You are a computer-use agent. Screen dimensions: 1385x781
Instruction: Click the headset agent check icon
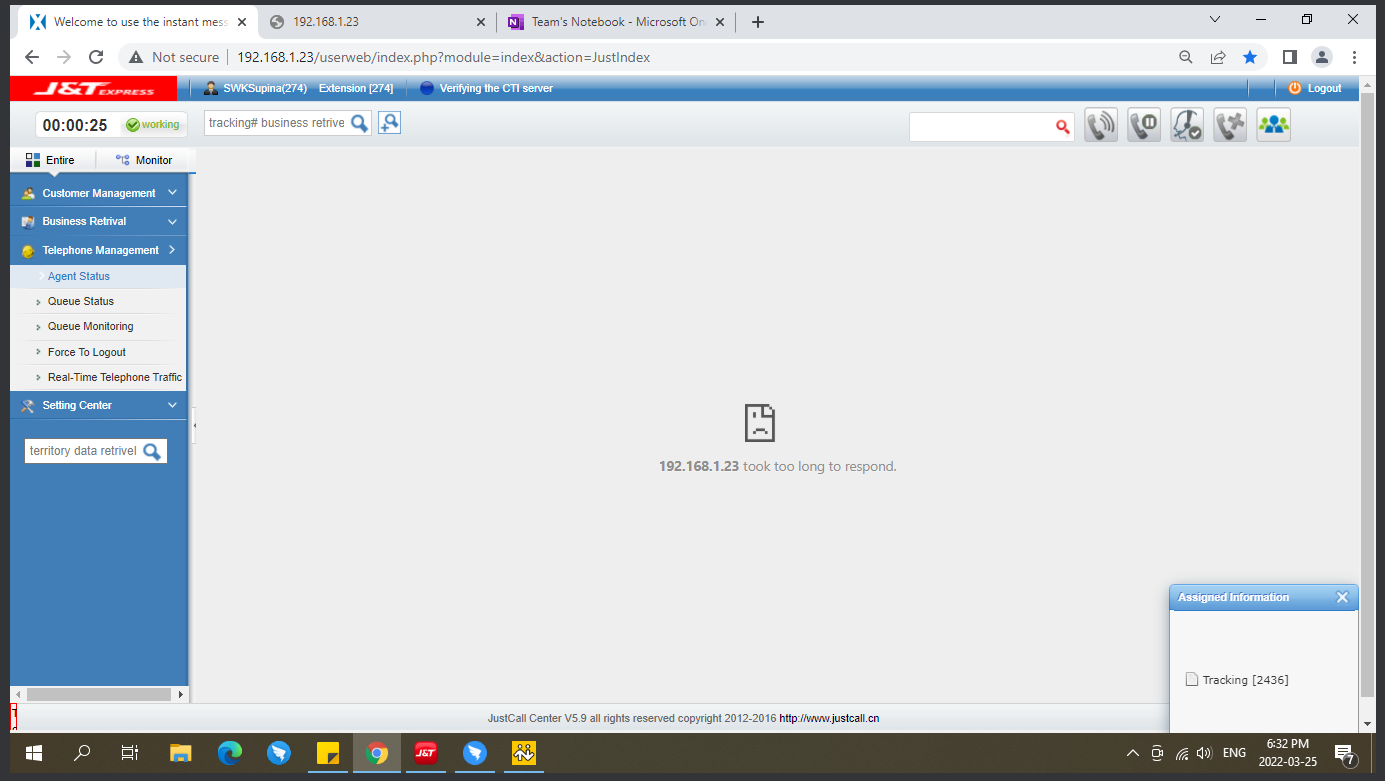(1187, 125)
